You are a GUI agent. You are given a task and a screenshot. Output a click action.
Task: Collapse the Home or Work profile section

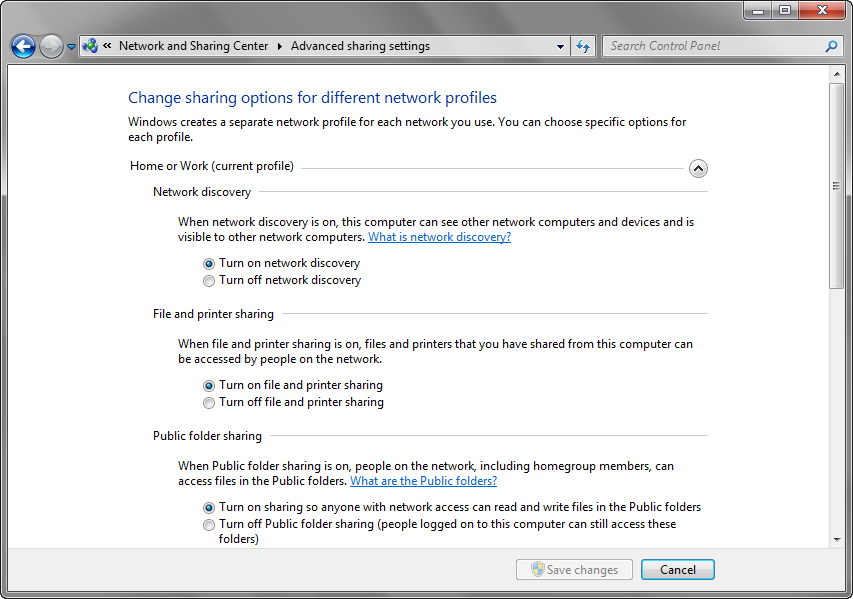[x=698, y=169]
